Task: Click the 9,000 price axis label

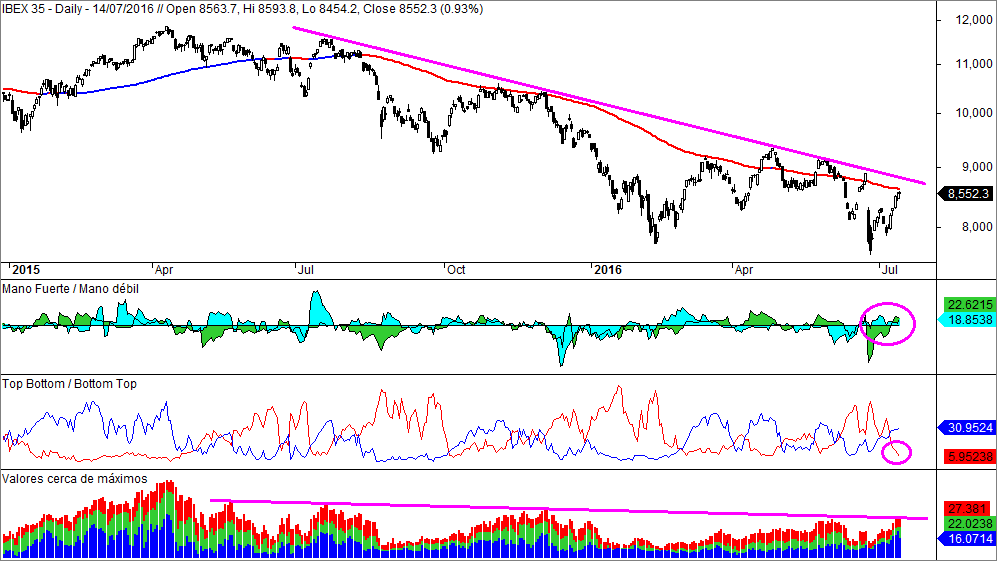Action: [x=977, y=167]
